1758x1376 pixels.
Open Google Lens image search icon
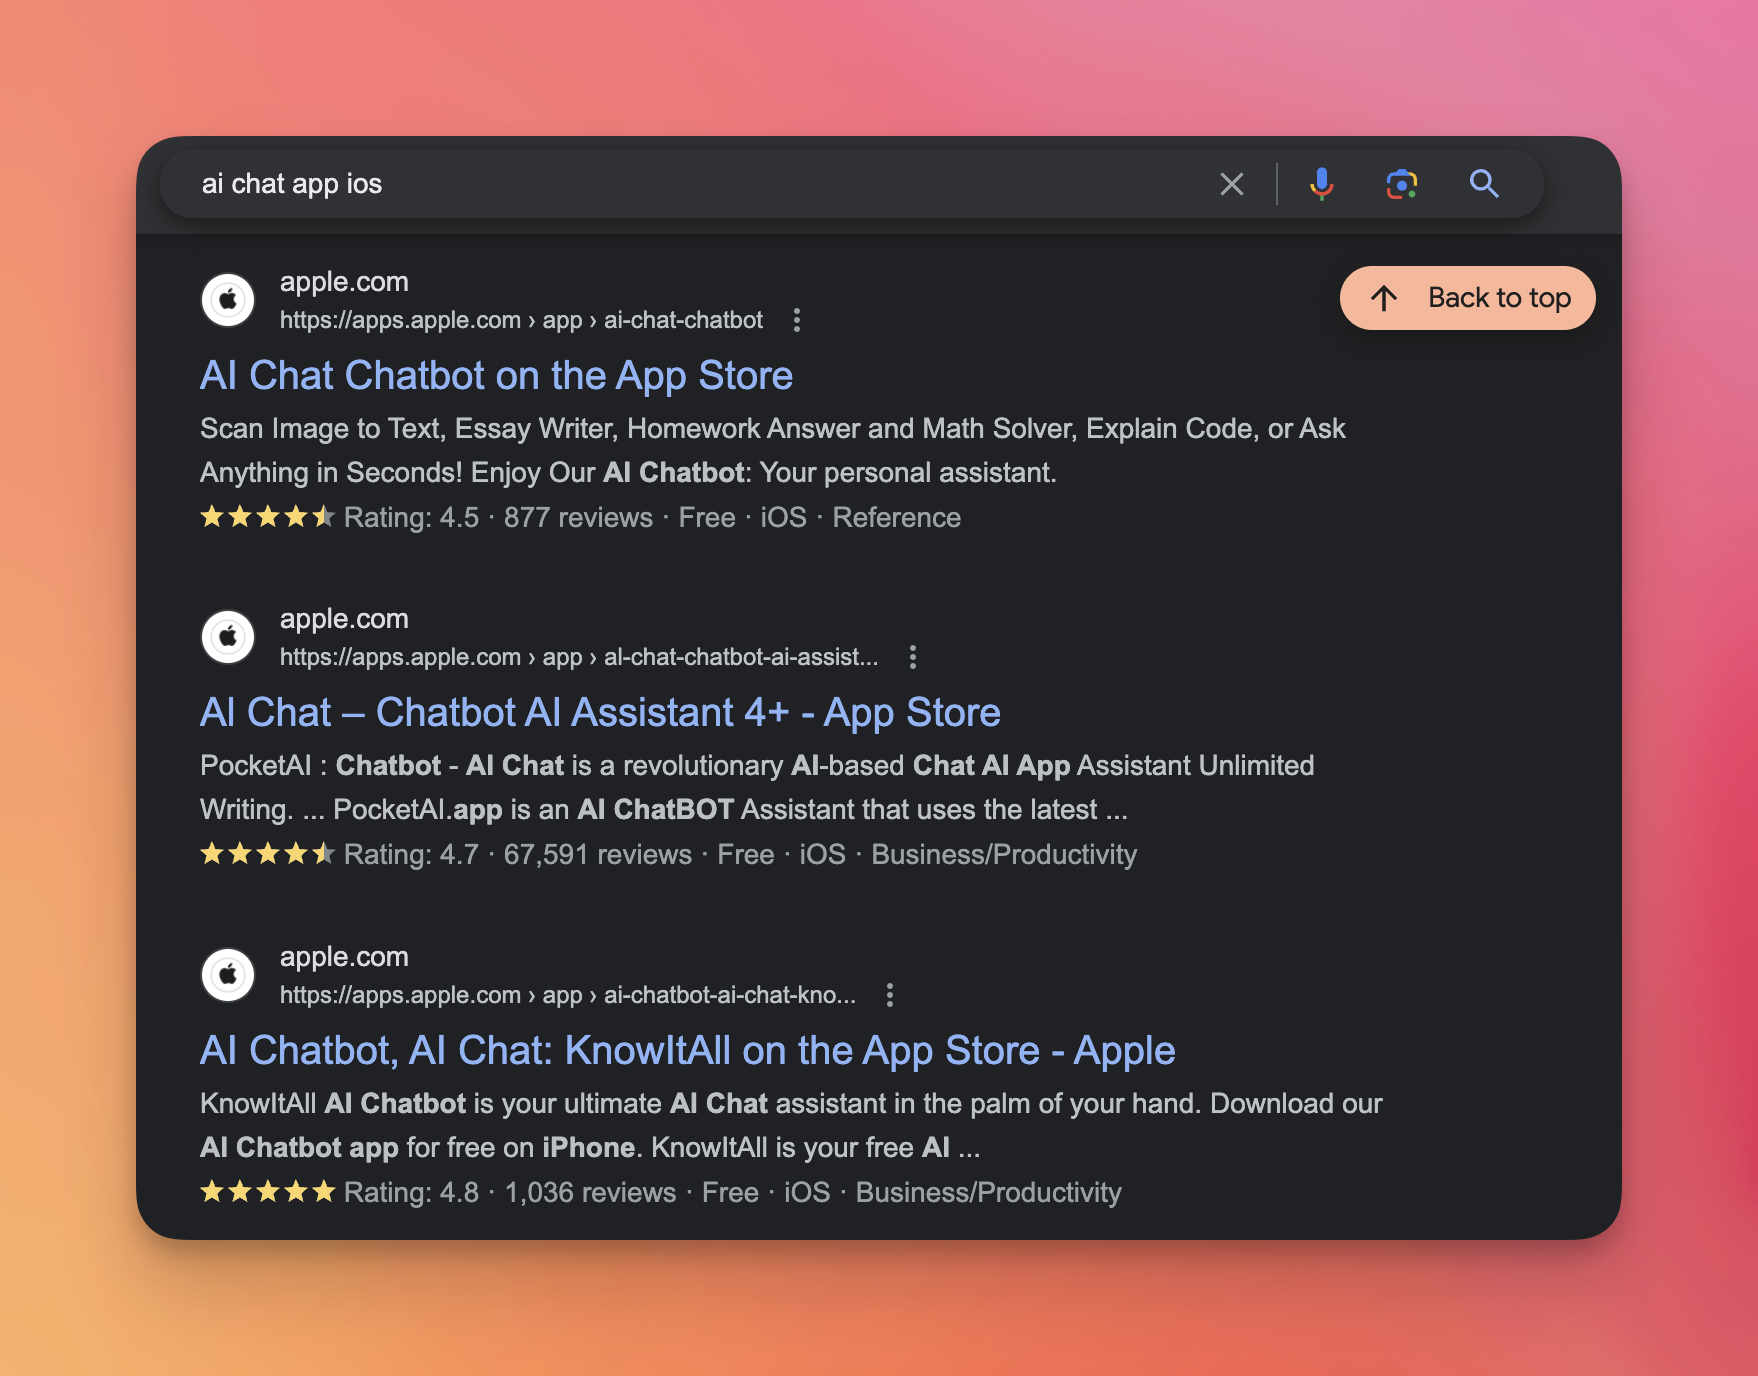pos(1402,184)
